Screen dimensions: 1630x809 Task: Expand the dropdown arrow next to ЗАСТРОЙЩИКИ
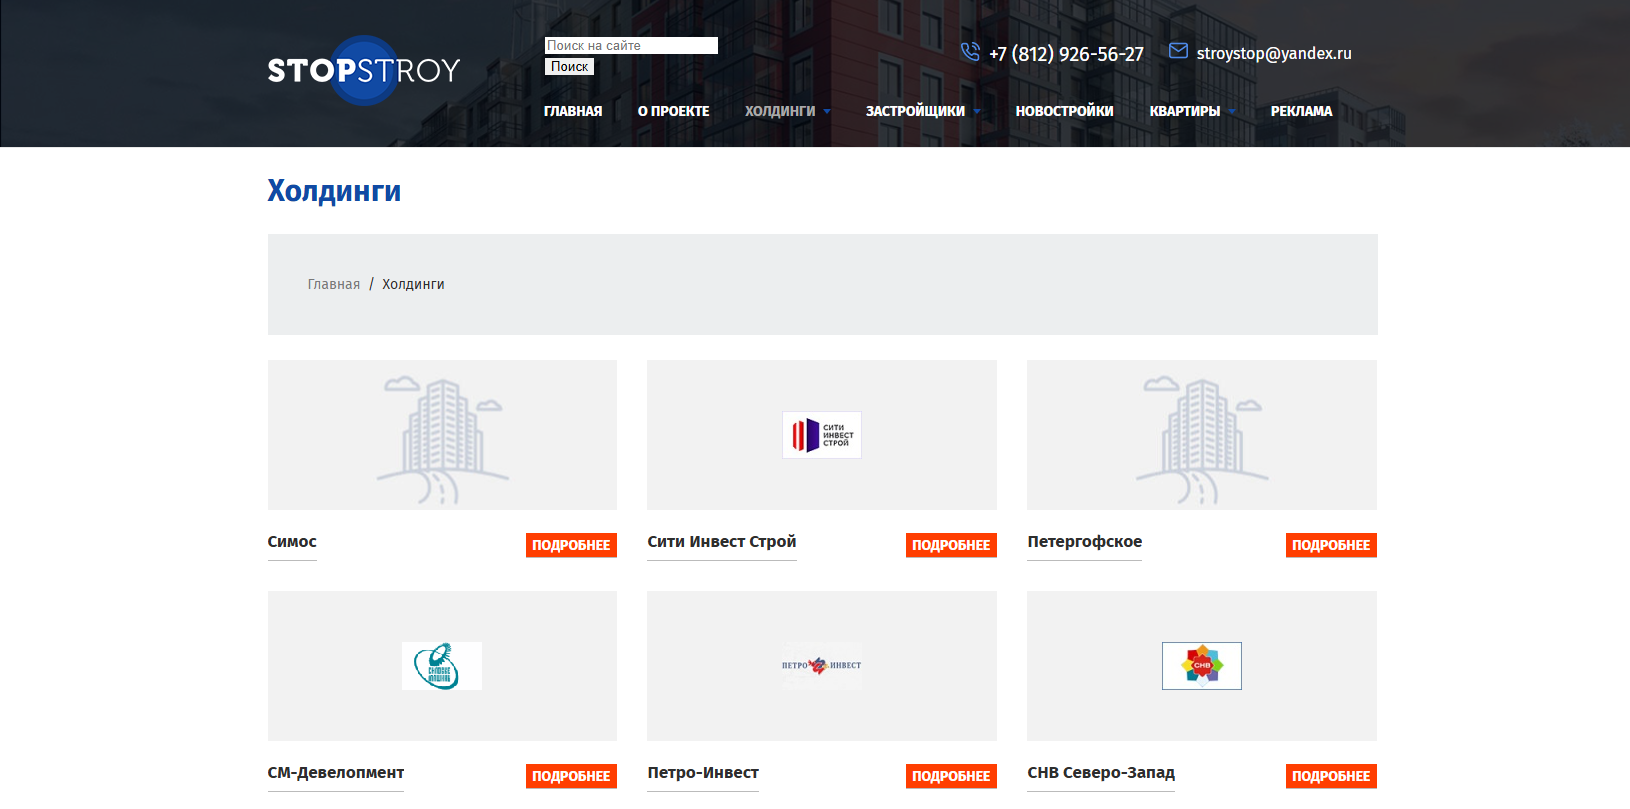(977, 112)
